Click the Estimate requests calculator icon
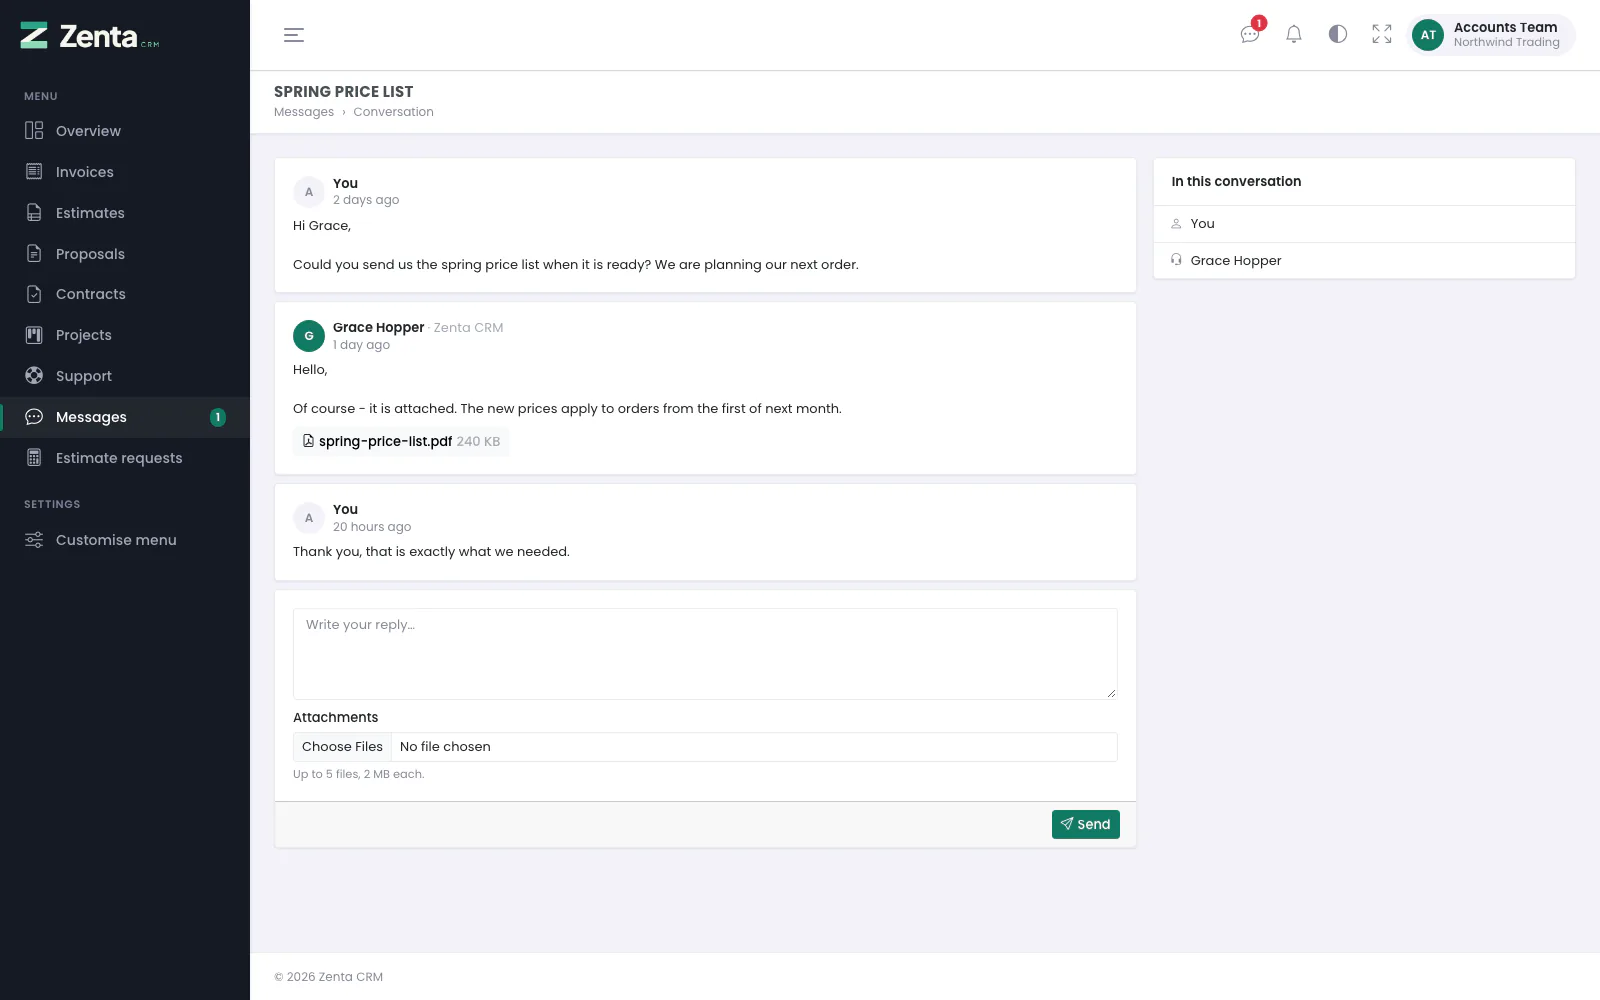This screenshot has width=1600, height=1000. pyautogui.click(x=34, y=458)
